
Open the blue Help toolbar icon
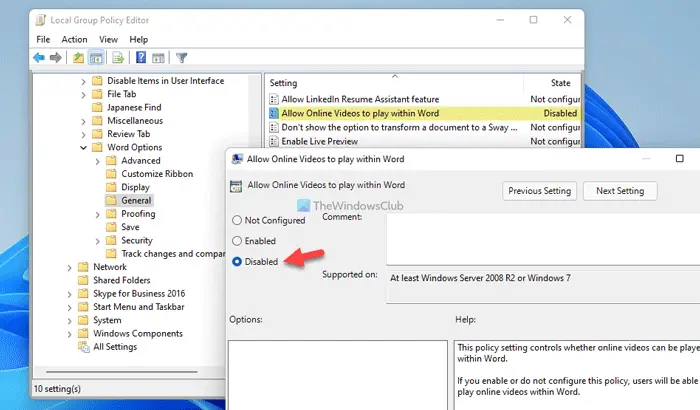(141, 57)
